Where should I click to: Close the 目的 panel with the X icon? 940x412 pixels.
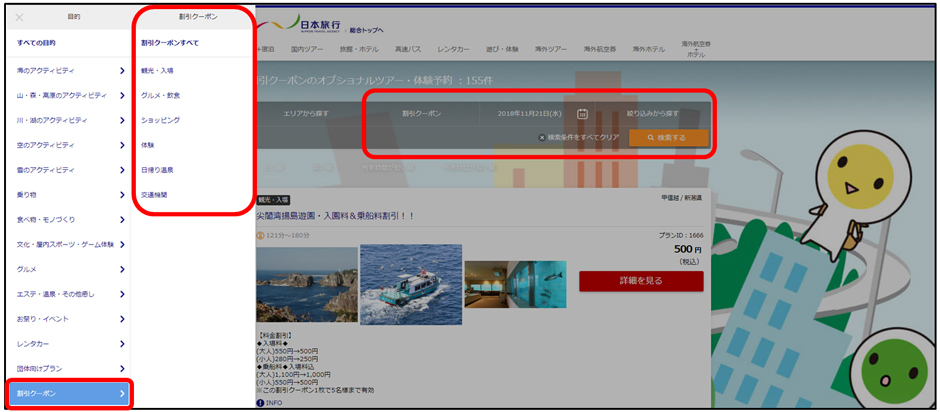[x=20, y=17]
